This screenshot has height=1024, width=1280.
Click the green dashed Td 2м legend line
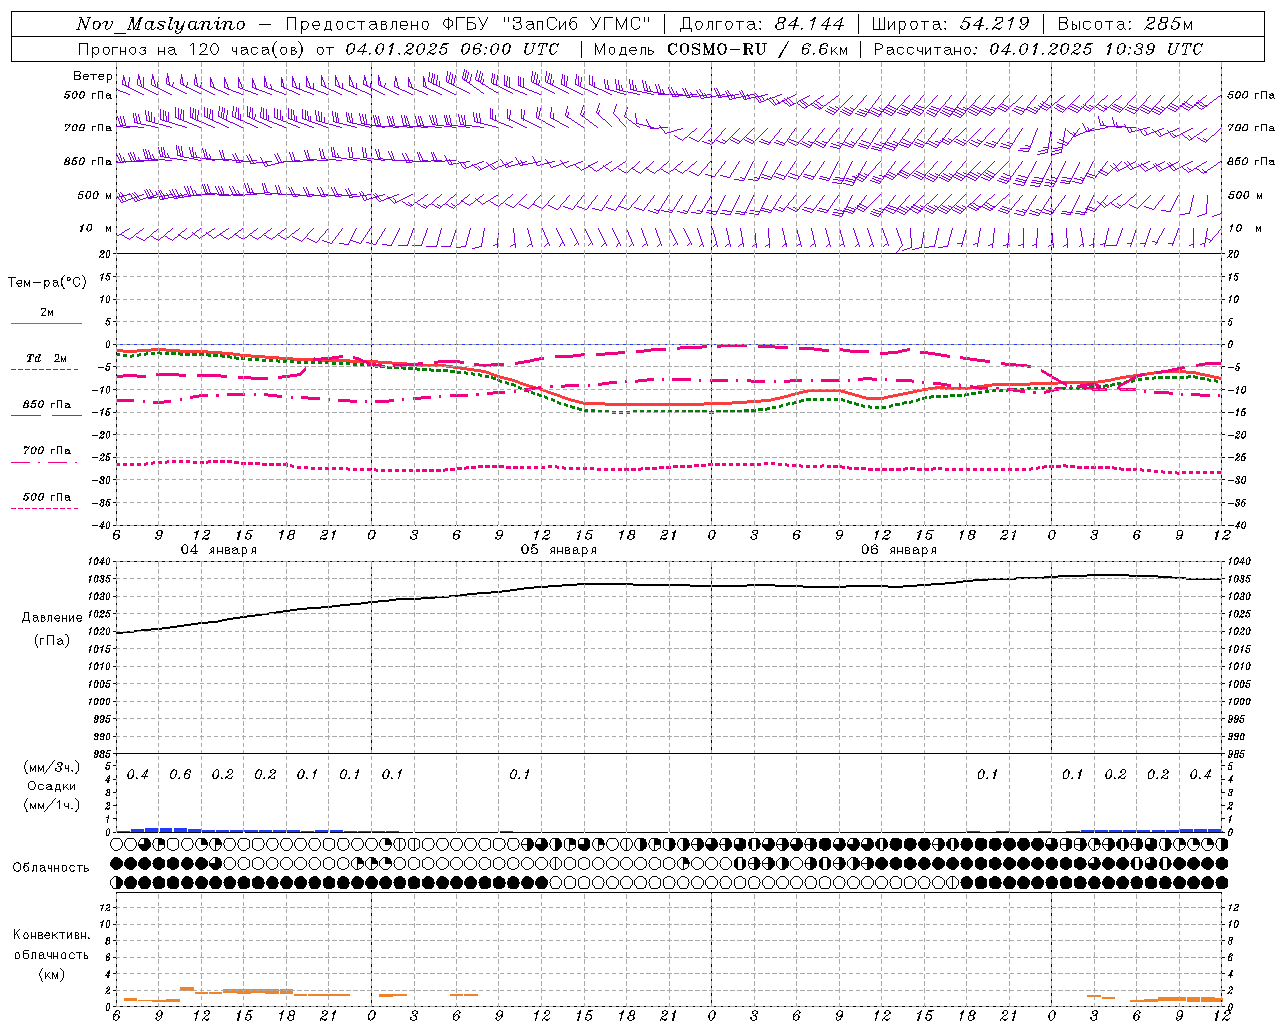pyautogui.click(x=44, y=369)
